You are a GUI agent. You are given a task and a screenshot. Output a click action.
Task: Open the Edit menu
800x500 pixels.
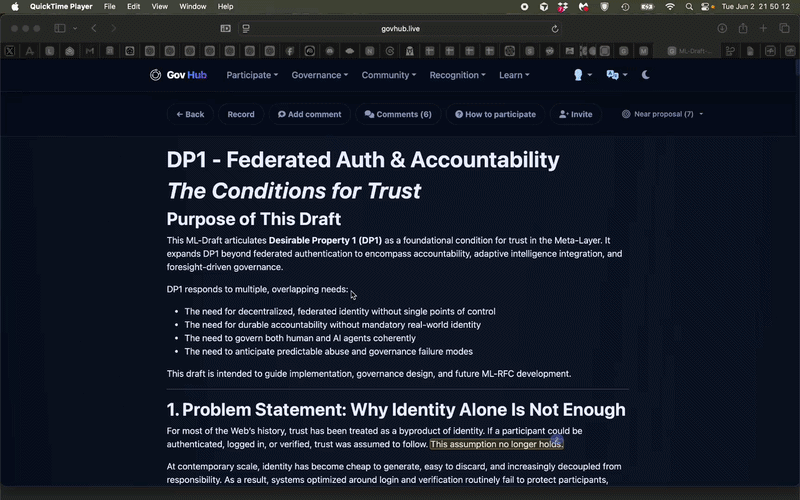134,7
